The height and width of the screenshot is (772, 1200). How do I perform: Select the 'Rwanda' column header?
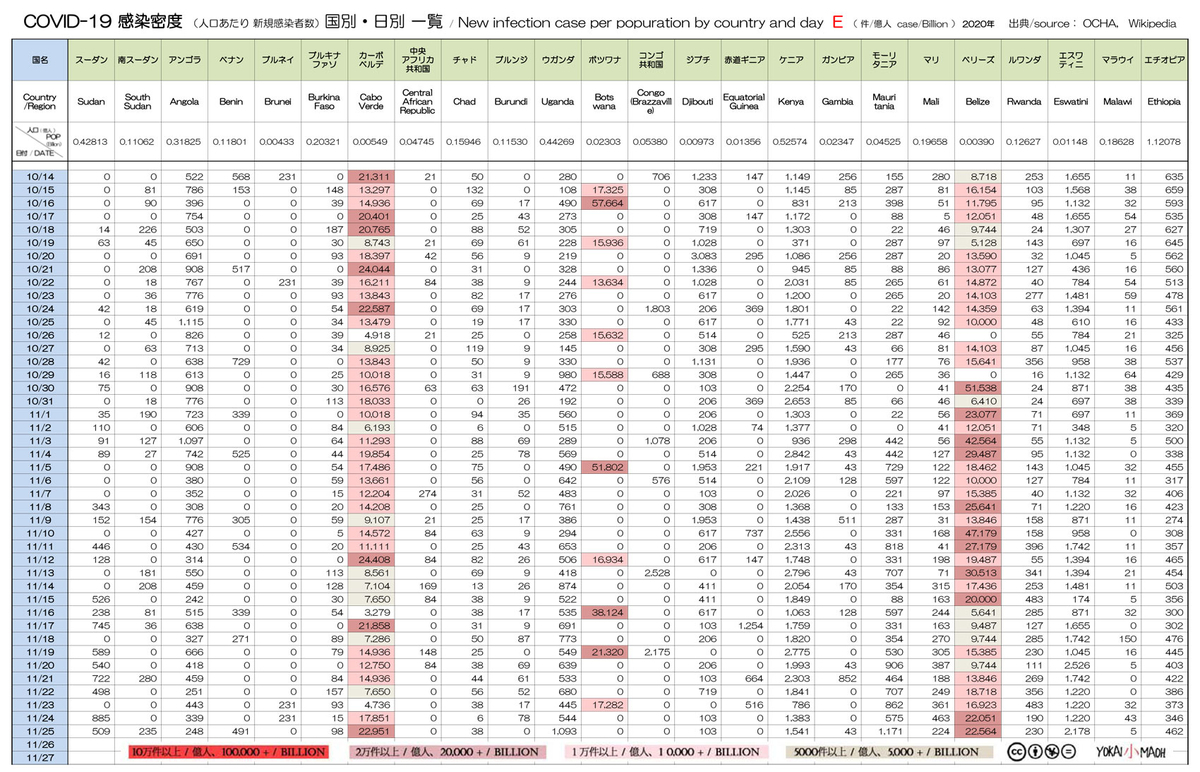1023,102
